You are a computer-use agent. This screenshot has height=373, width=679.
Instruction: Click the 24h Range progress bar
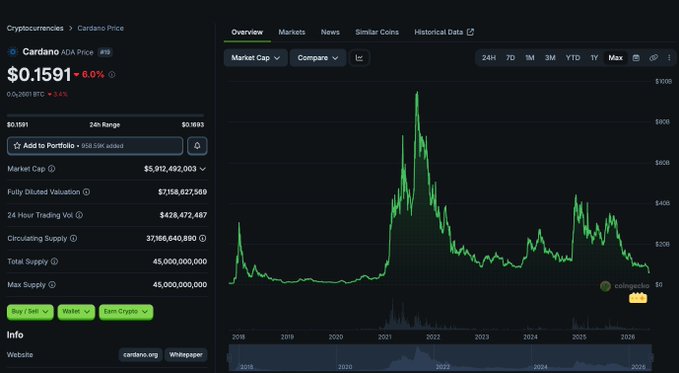(x=105, y=116)
